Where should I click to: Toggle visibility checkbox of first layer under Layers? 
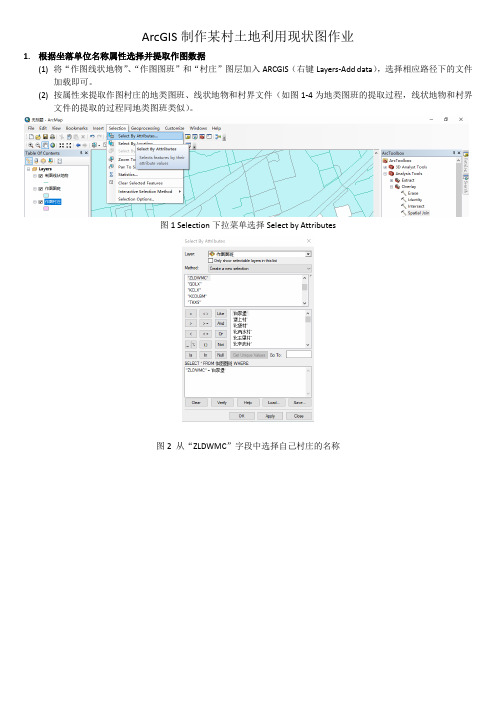pos(40,176)
